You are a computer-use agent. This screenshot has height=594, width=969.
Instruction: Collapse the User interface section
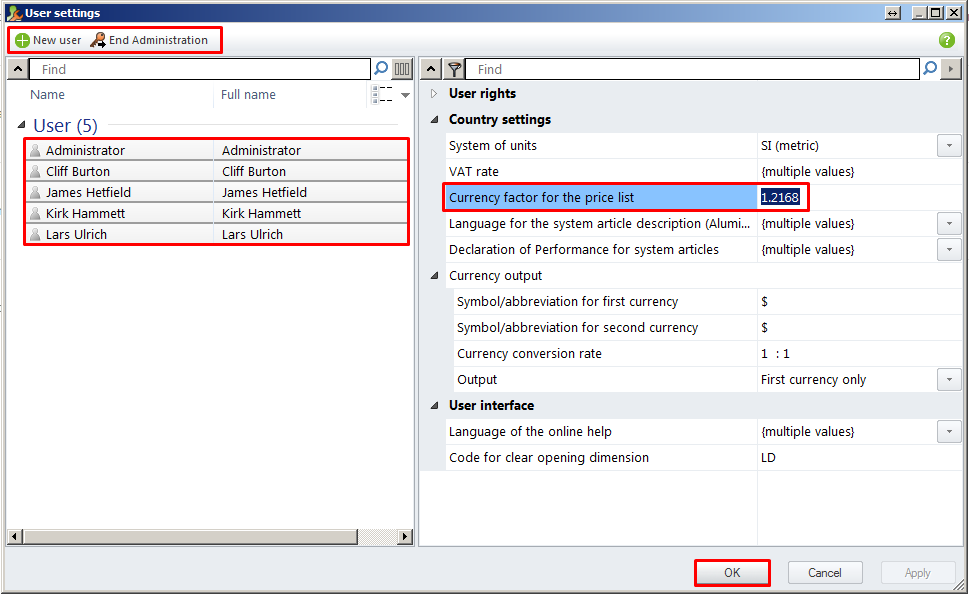pos(434,406)
